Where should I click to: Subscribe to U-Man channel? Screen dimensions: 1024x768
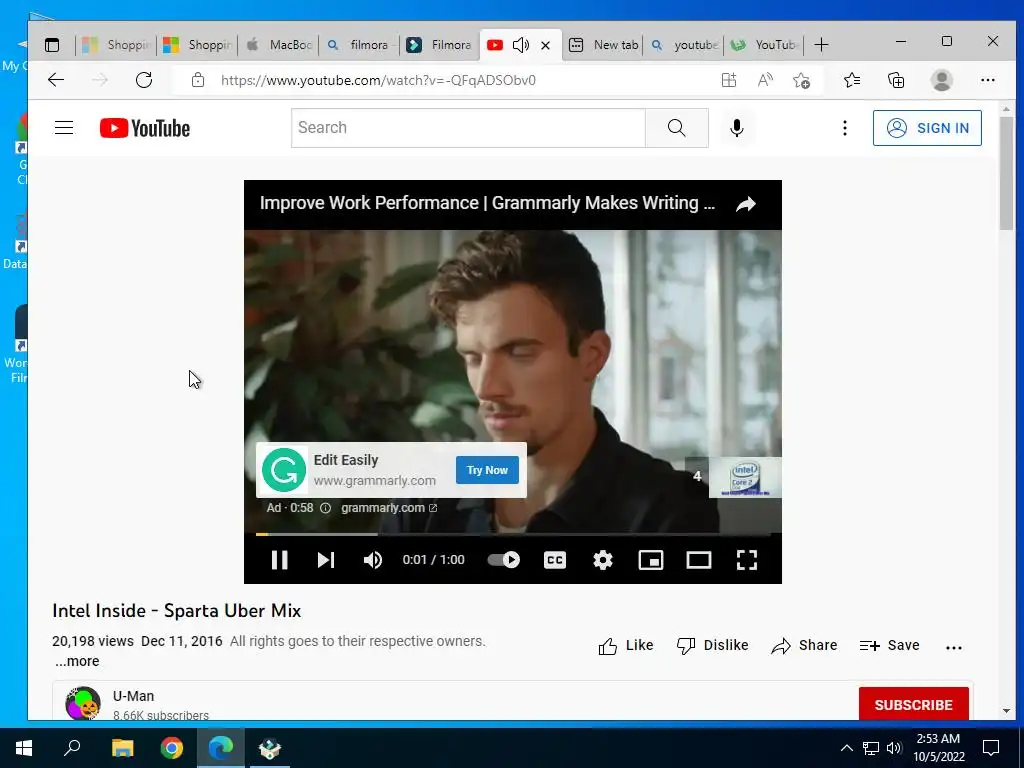pyautogui.click(x=914, y=704)
